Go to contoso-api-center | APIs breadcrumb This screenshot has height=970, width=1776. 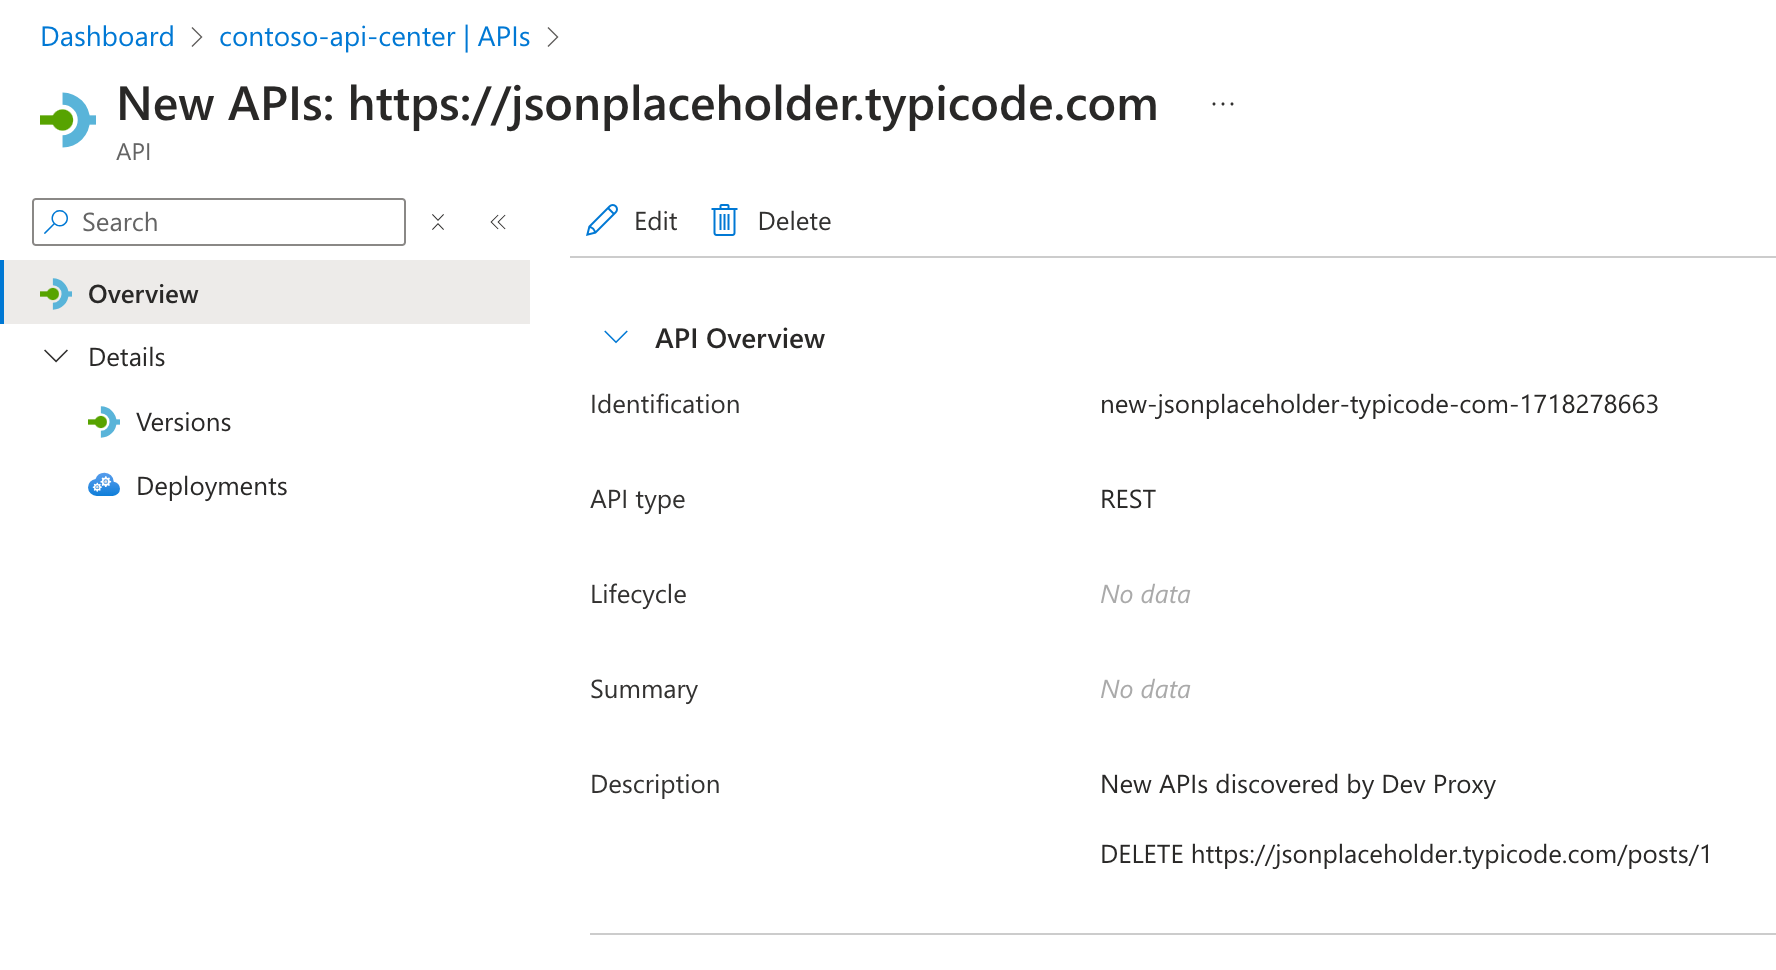(x=374, y=36)
